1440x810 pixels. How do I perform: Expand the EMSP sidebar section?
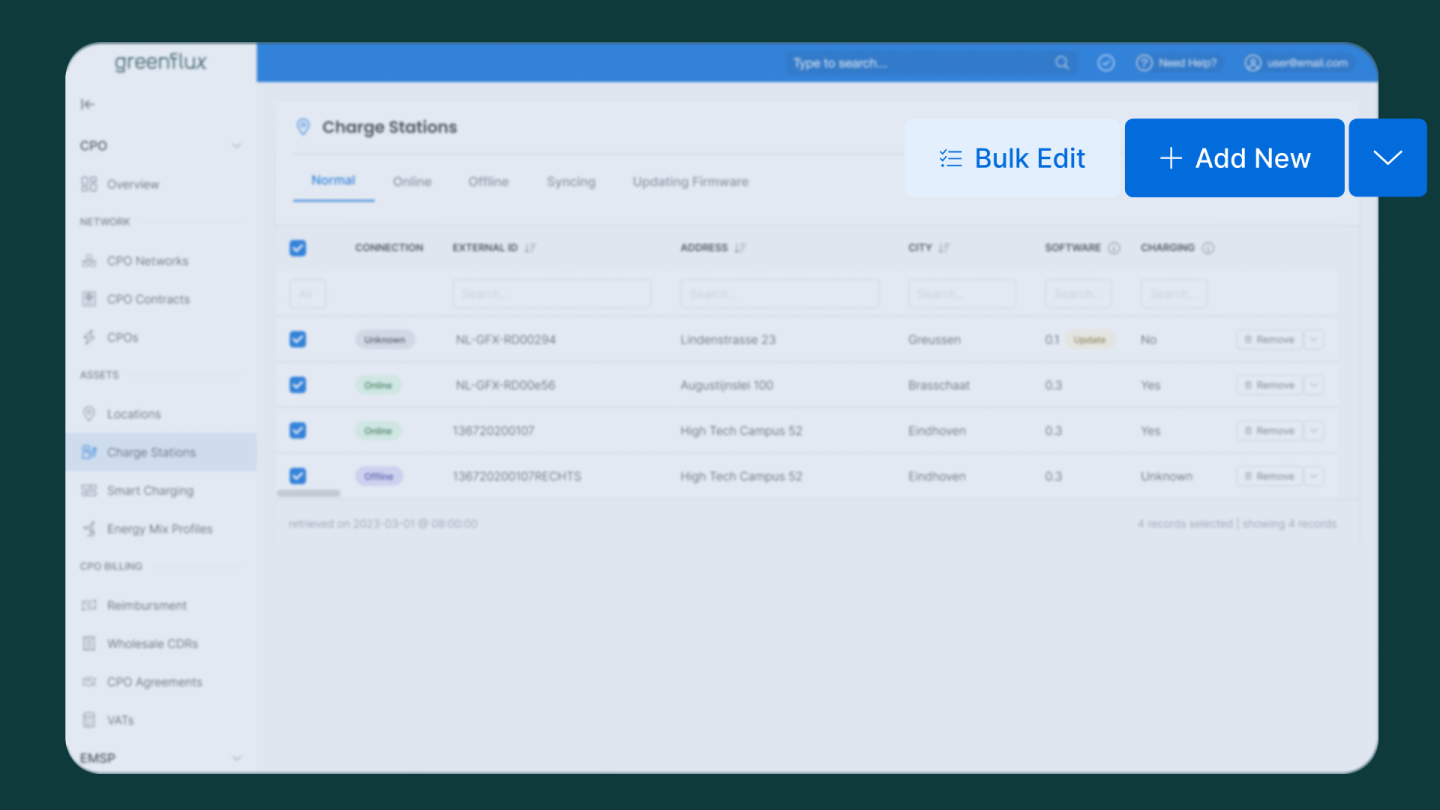pyautogui.click(x=237, y=758)
